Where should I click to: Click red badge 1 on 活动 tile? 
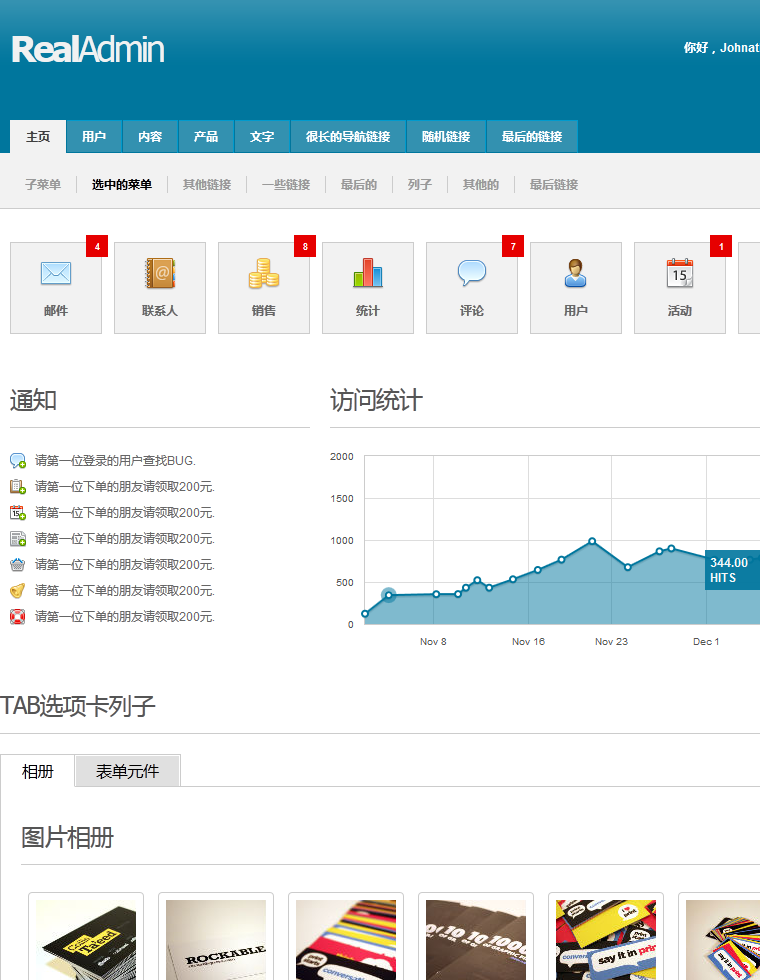click(x=721, y=246)
